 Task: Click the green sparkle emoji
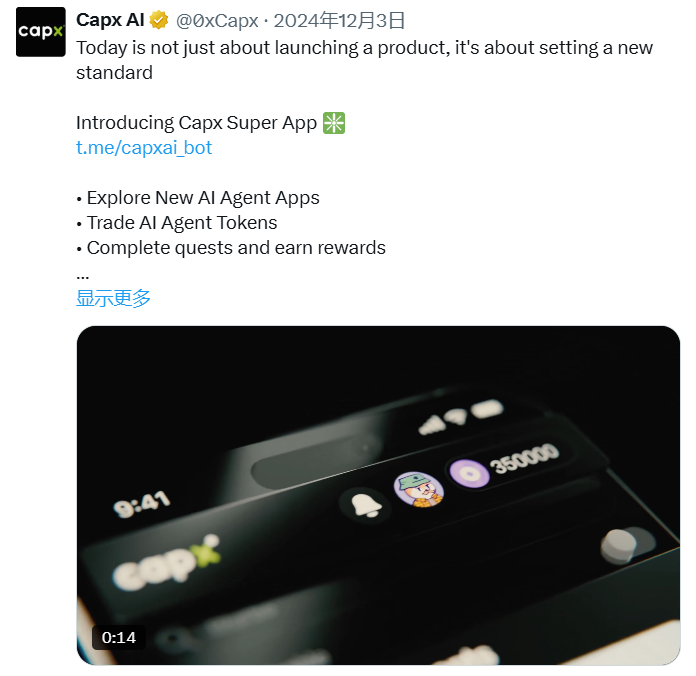tap(334, 123)
